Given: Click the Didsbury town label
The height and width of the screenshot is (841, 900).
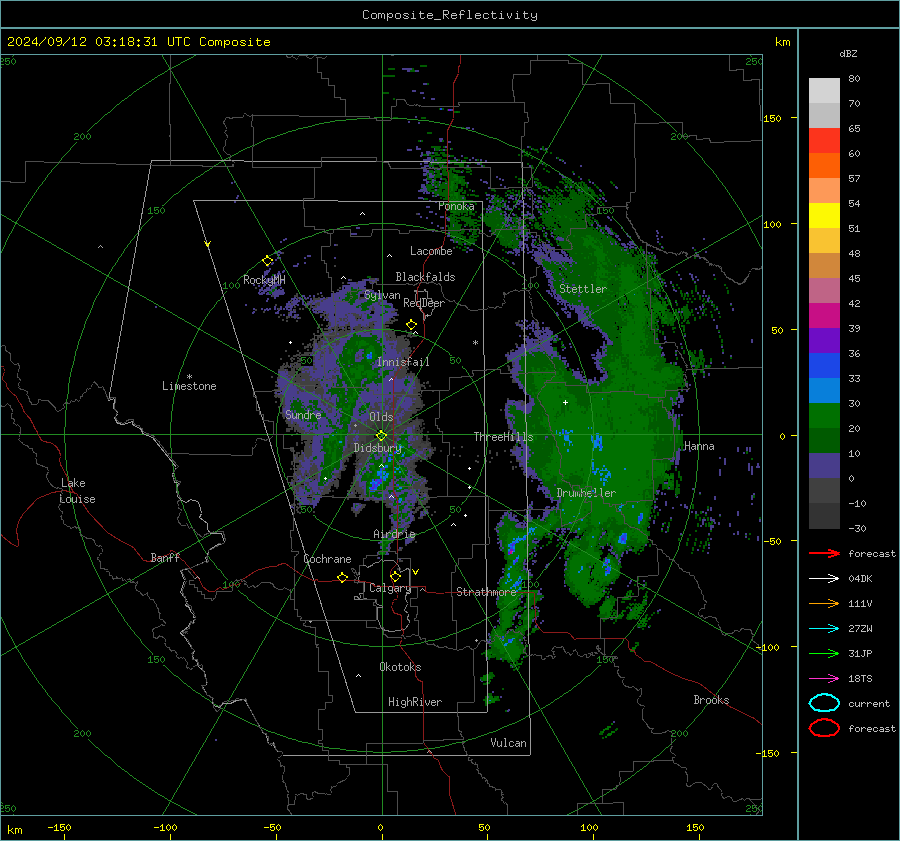Looking at the screenshot, I should (x=378, y=448).
